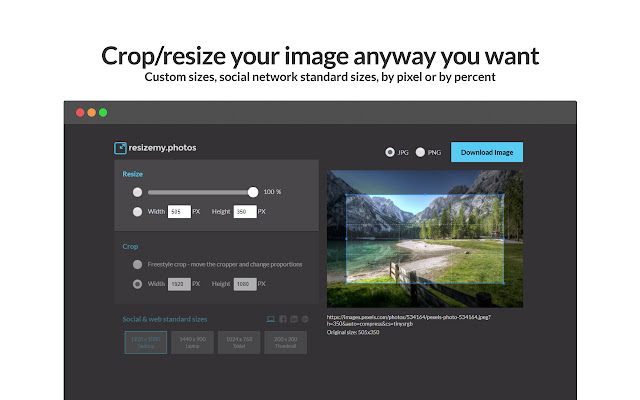
Task: Focus the Resize Width field
Action: coord(179,211)
